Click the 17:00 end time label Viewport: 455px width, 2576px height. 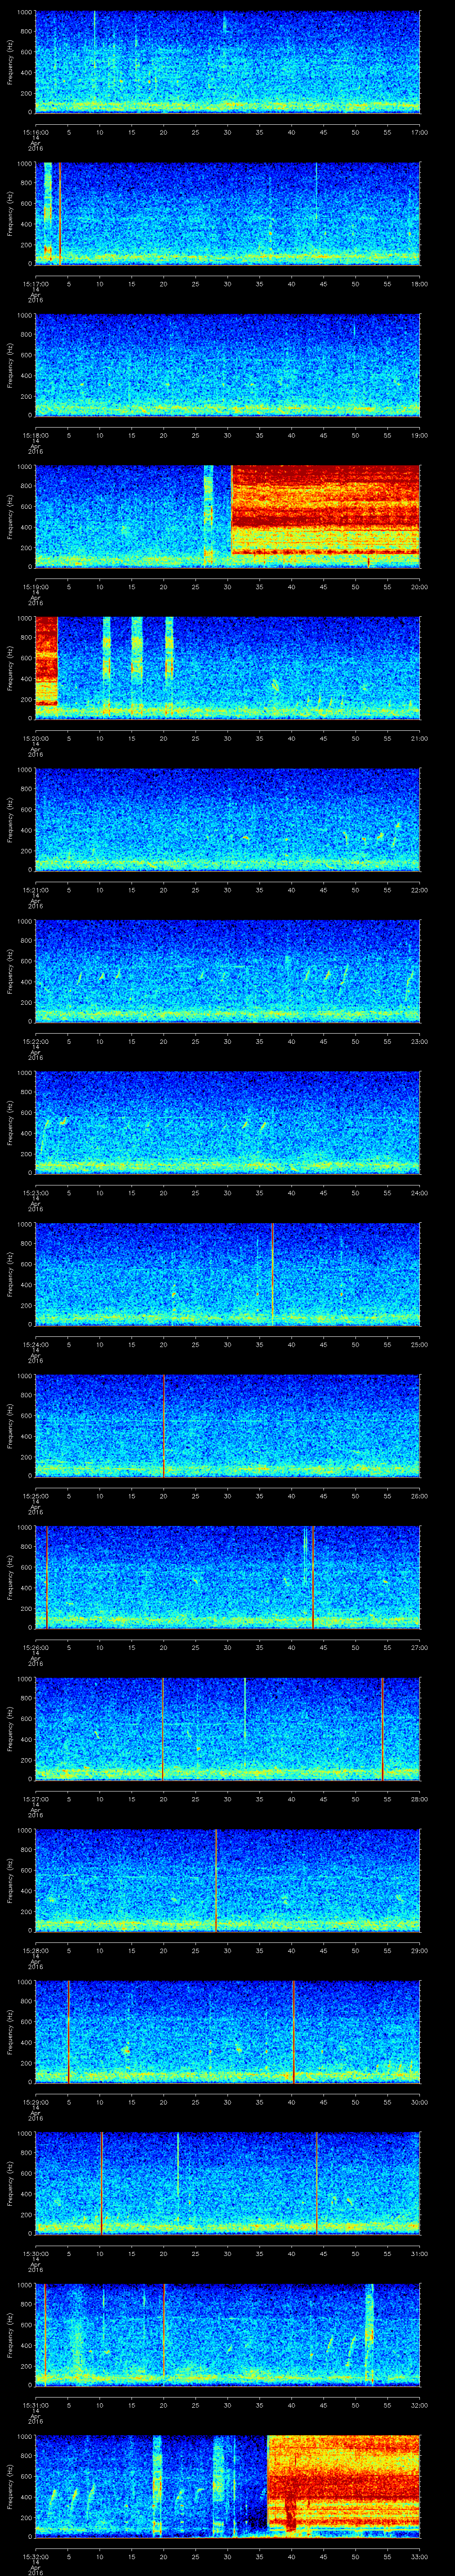click(x=420, y=131)
